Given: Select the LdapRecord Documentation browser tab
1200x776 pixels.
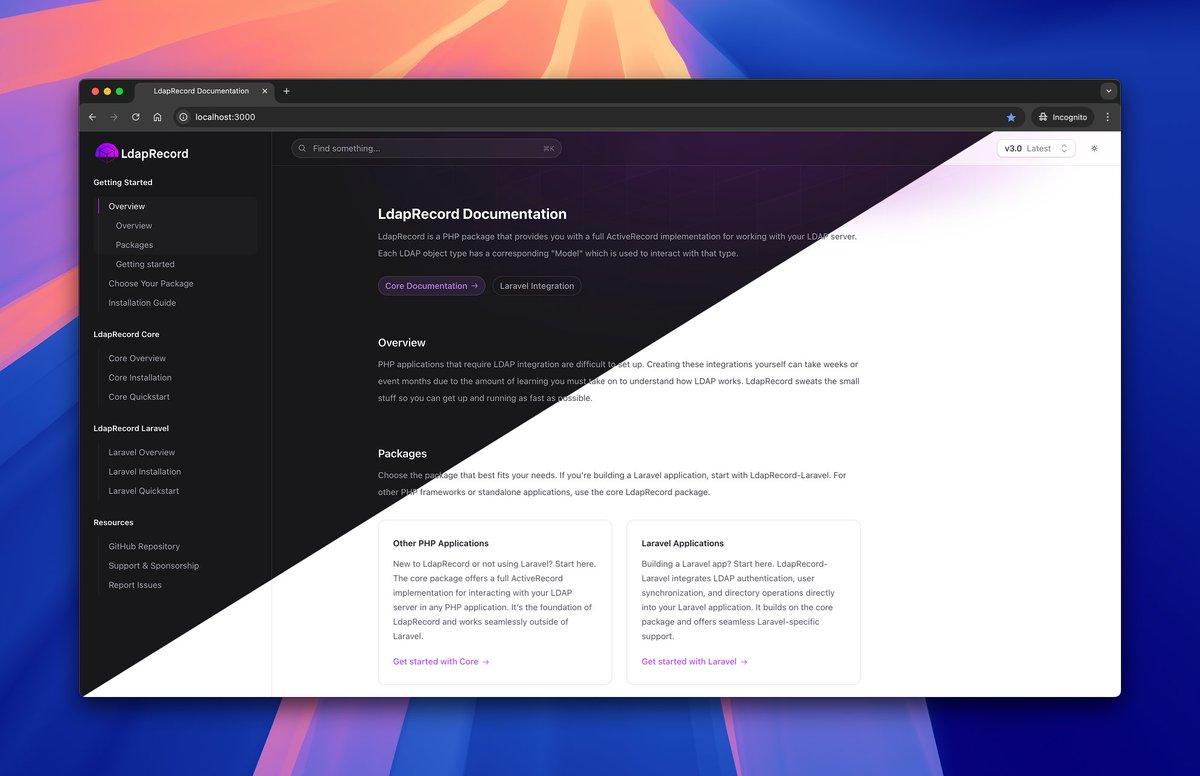Looking at the screenshot, I should [204, 91].
